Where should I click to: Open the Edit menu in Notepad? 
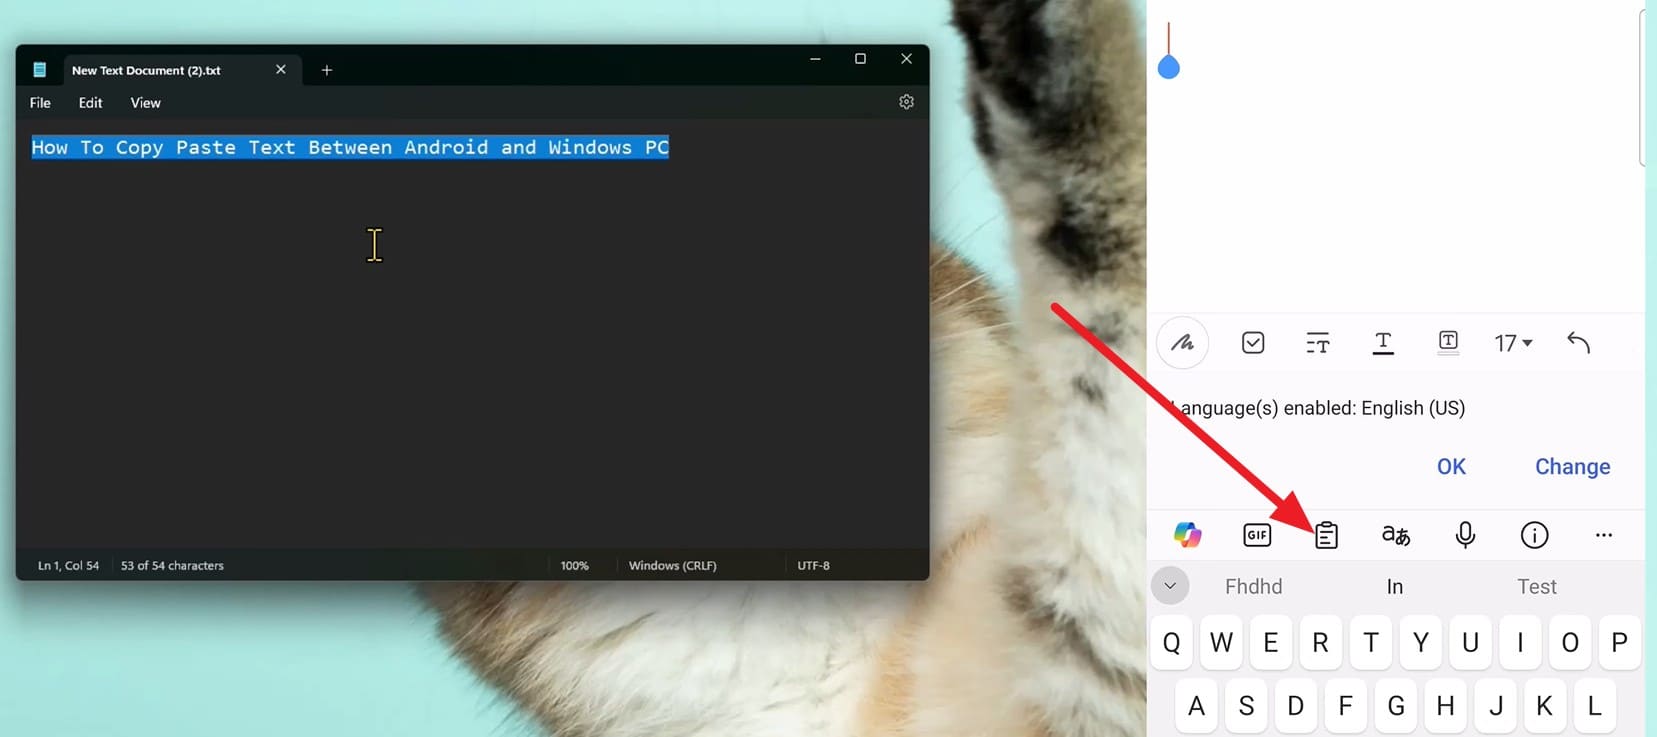tap(90, 103)
